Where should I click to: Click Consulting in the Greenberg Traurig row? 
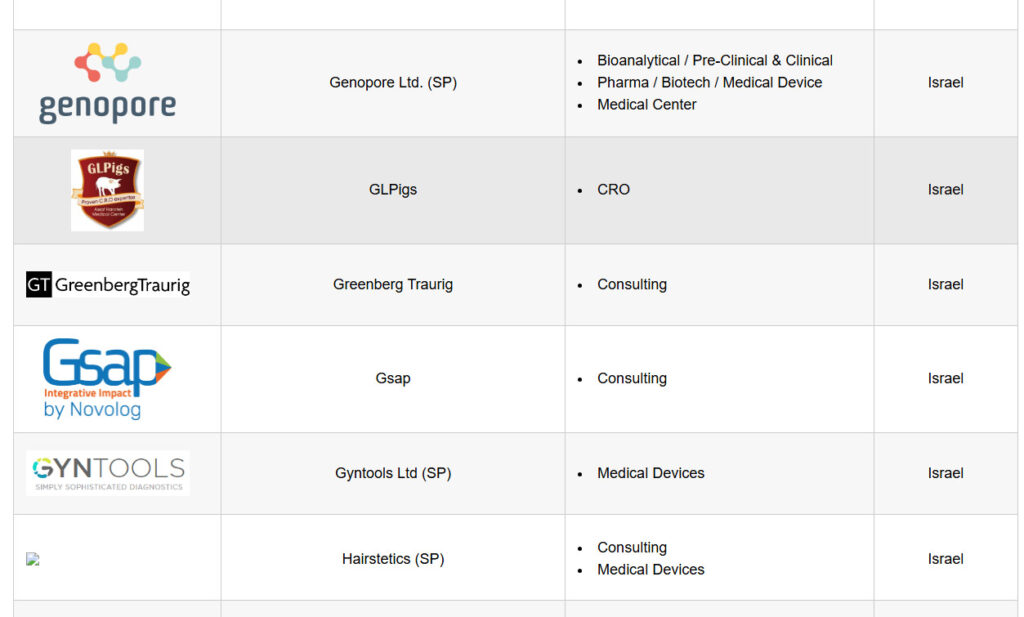pos(632,285)
